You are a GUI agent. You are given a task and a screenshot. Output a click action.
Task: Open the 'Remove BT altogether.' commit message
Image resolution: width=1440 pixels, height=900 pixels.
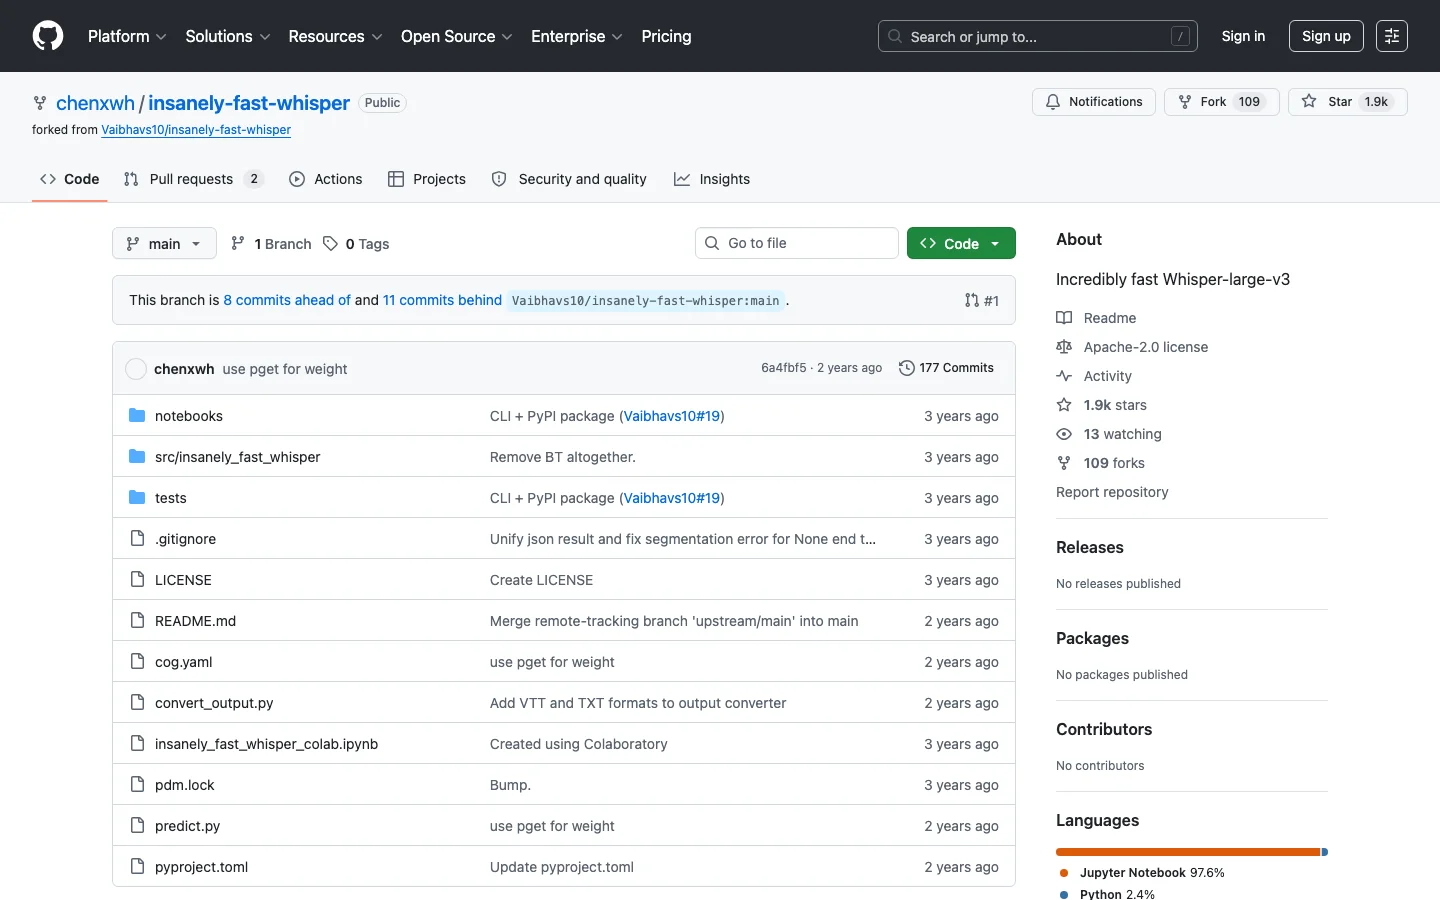(x=562, y=457)
